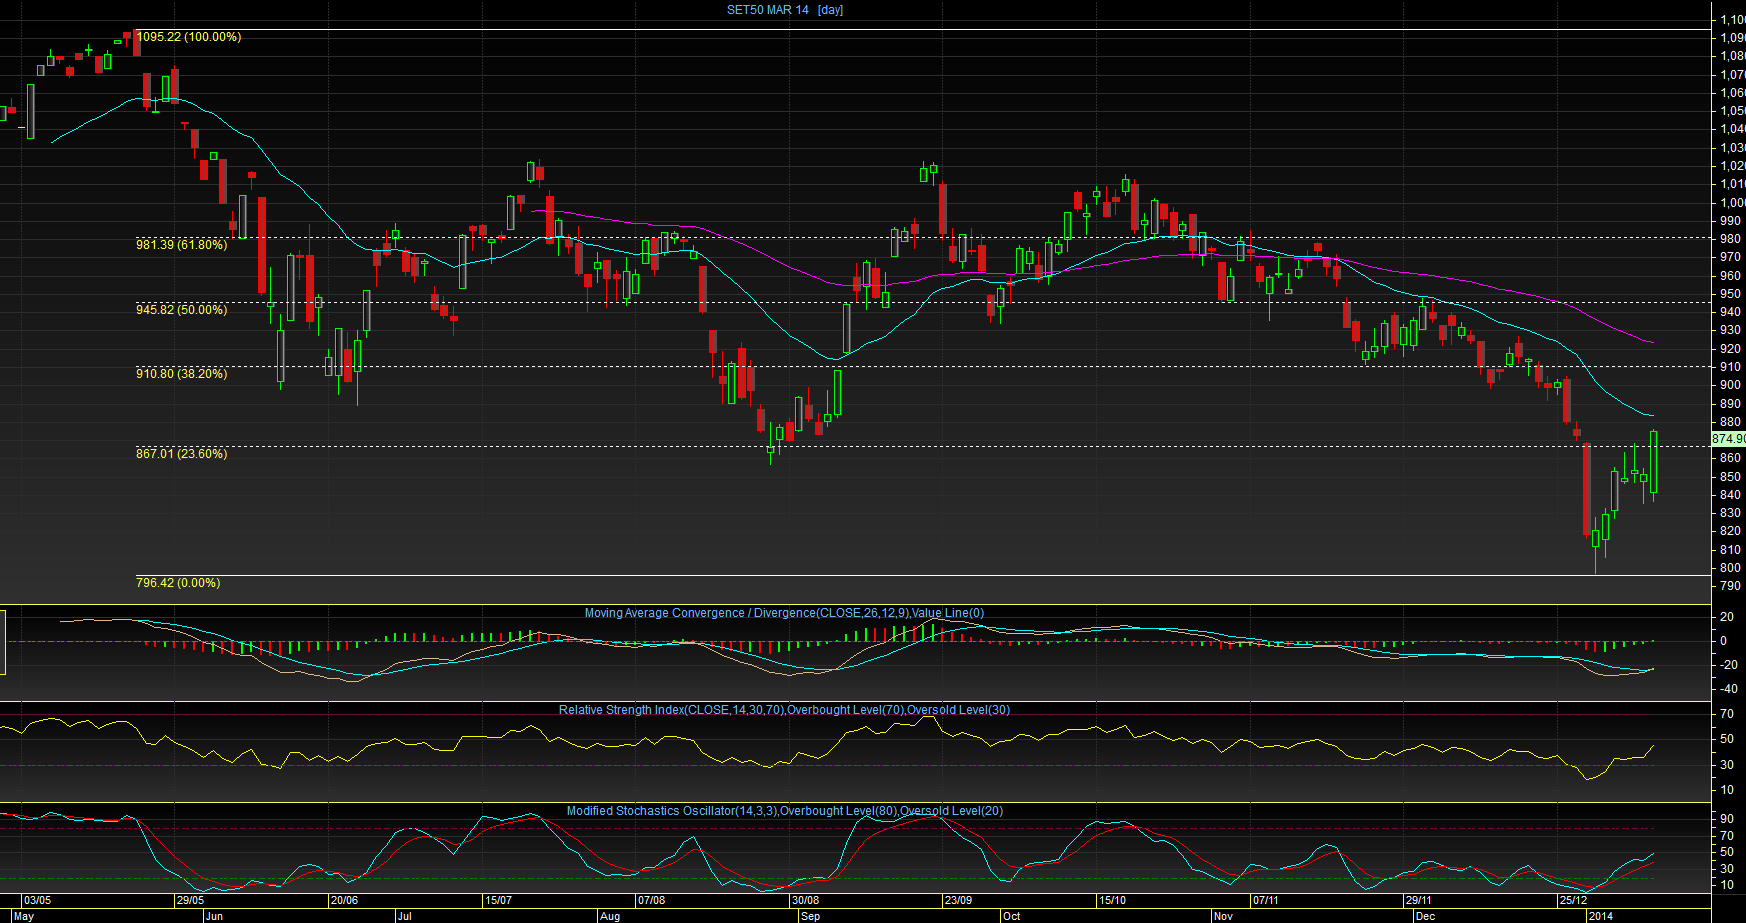1746x923 pixels.
Task: Click the '20' label on MACD axis
Action: (1727, 617)
